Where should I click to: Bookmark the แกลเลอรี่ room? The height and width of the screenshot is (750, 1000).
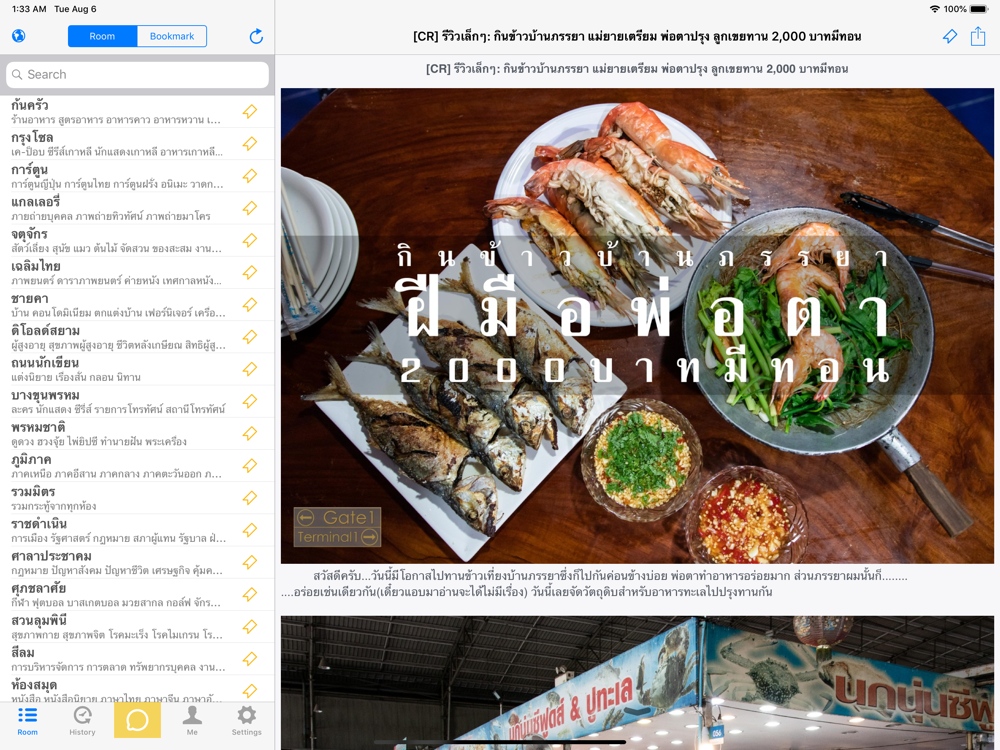[x=250, y=208]
